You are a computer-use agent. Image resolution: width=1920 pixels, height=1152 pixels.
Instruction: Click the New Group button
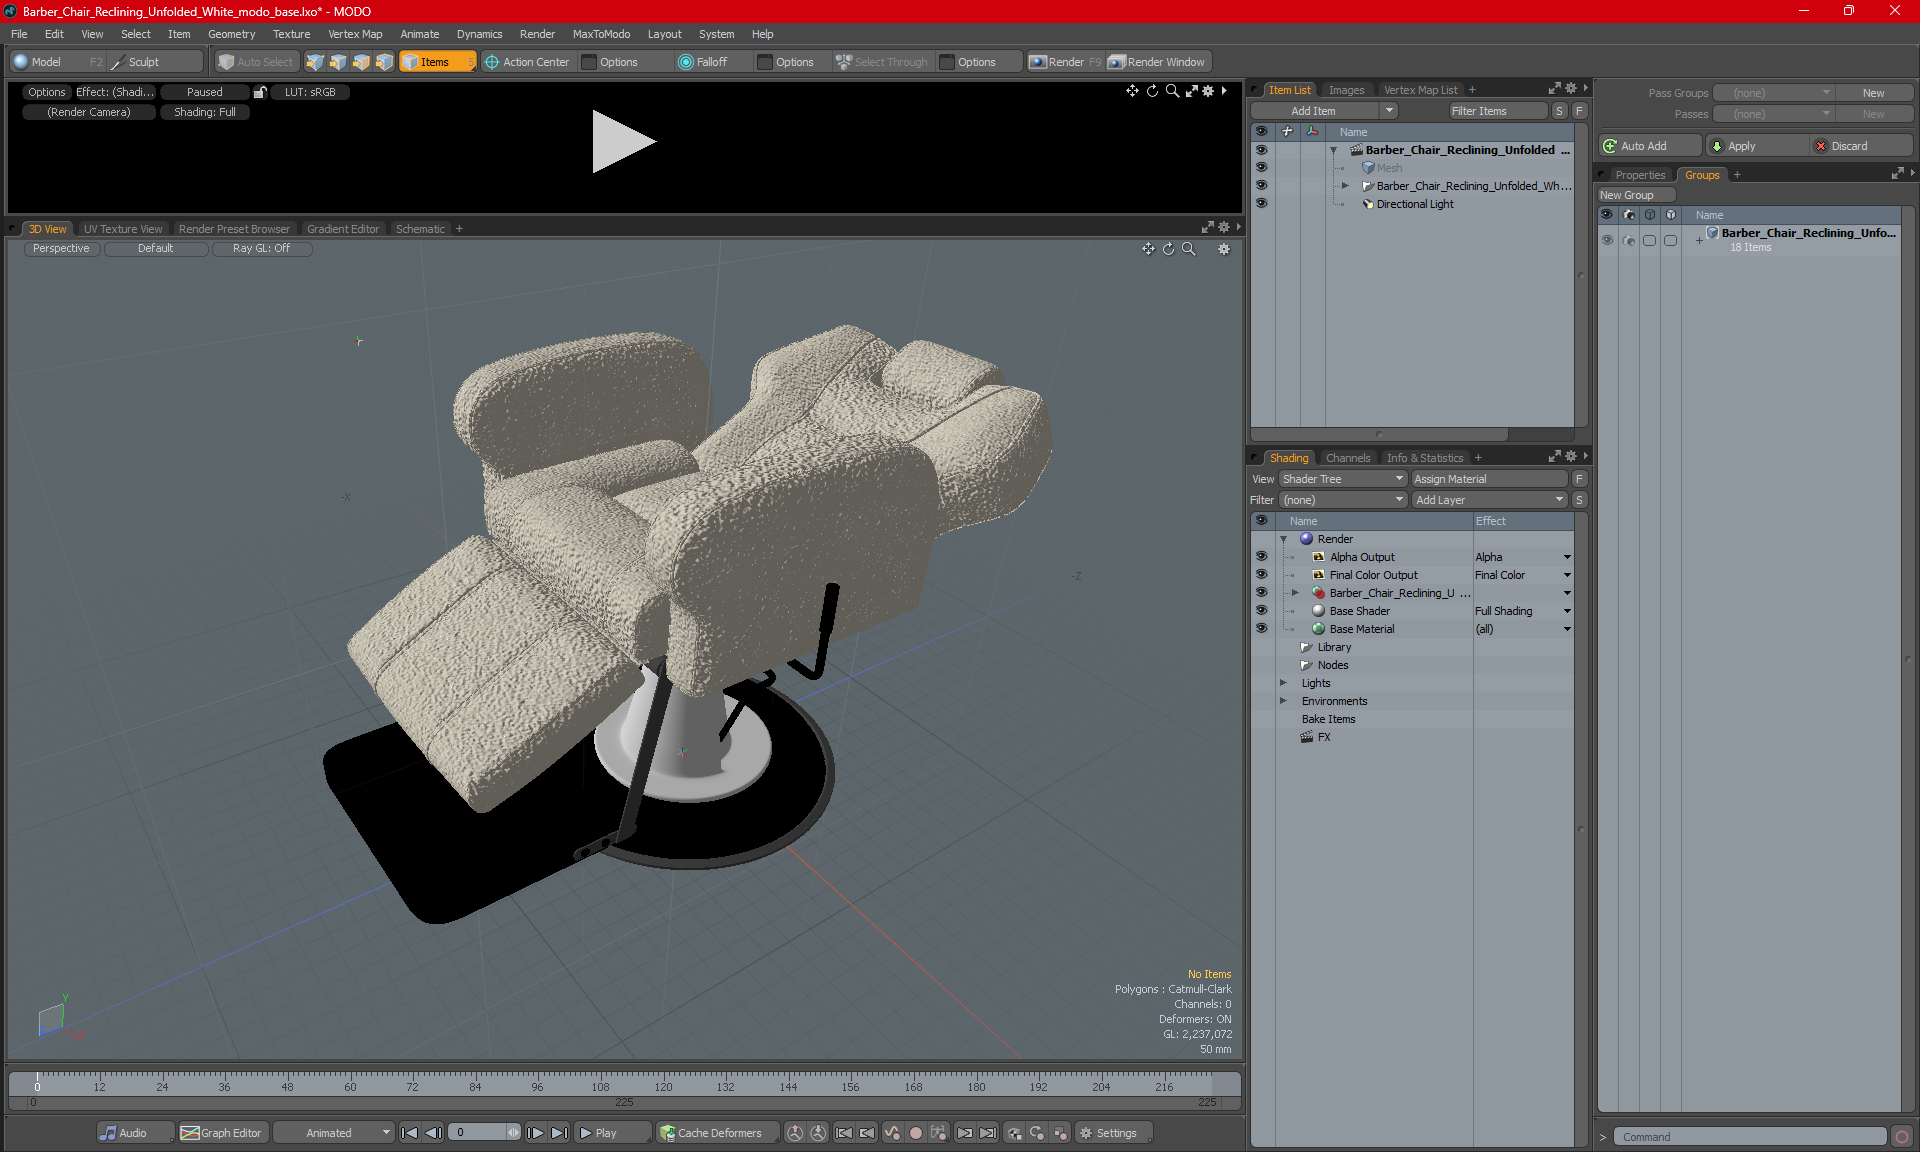[x=1636, y=195]
